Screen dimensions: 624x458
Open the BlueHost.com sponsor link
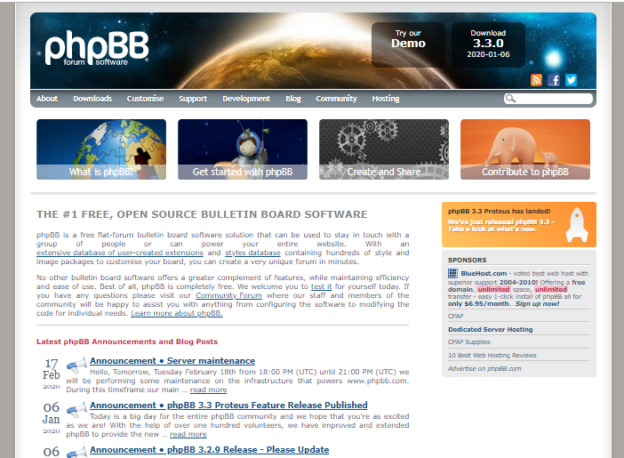click(484, 273)
